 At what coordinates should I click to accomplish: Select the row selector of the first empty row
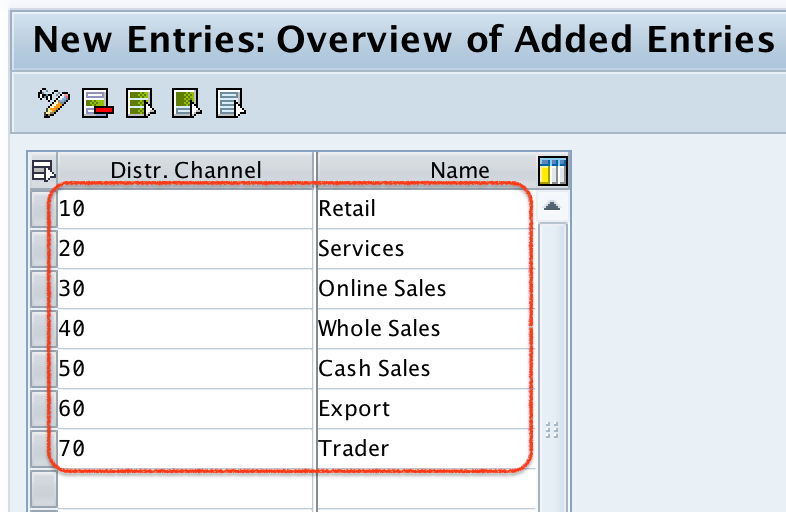pyautogui.click(x=44, y=489)
